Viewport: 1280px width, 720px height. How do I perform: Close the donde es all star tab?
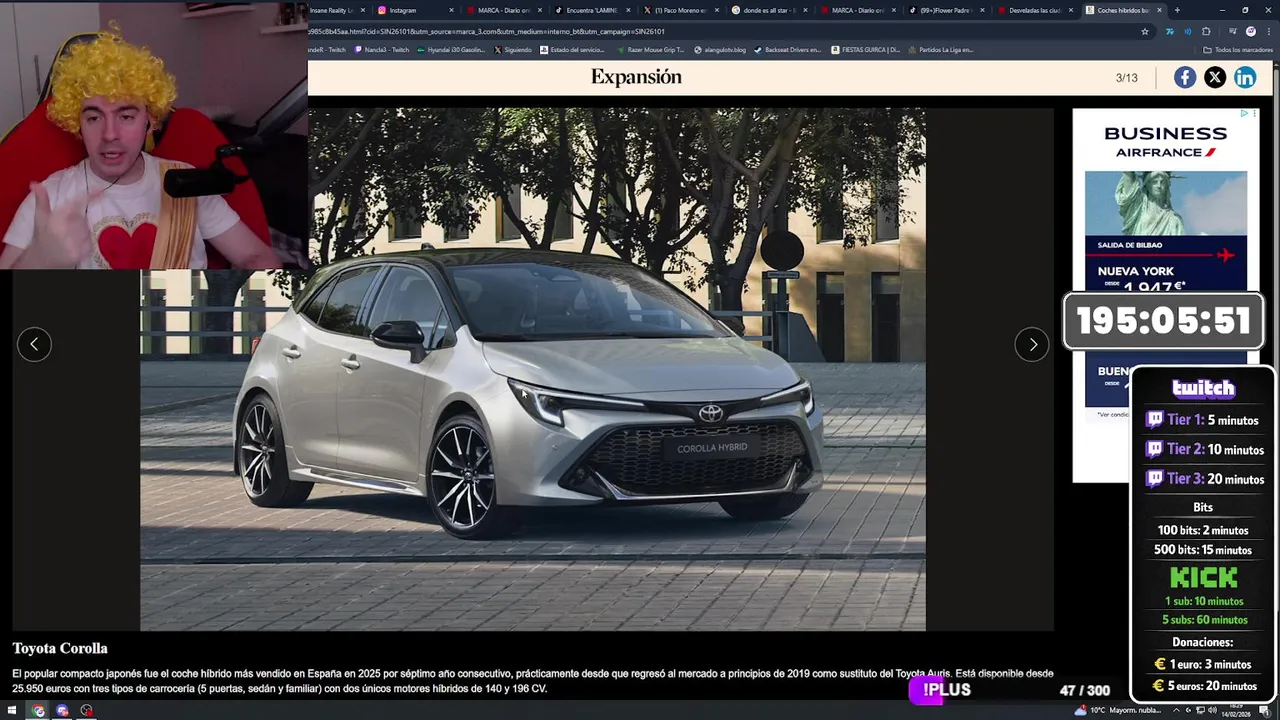[805, 10]
